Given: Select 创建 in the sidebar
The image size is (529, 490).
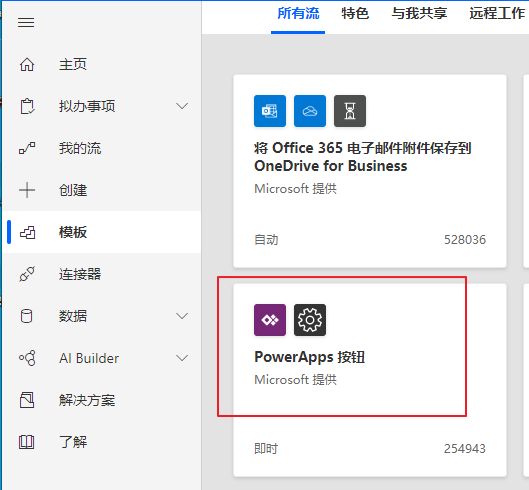Looking at the screenshot, I should pos(73,190).
